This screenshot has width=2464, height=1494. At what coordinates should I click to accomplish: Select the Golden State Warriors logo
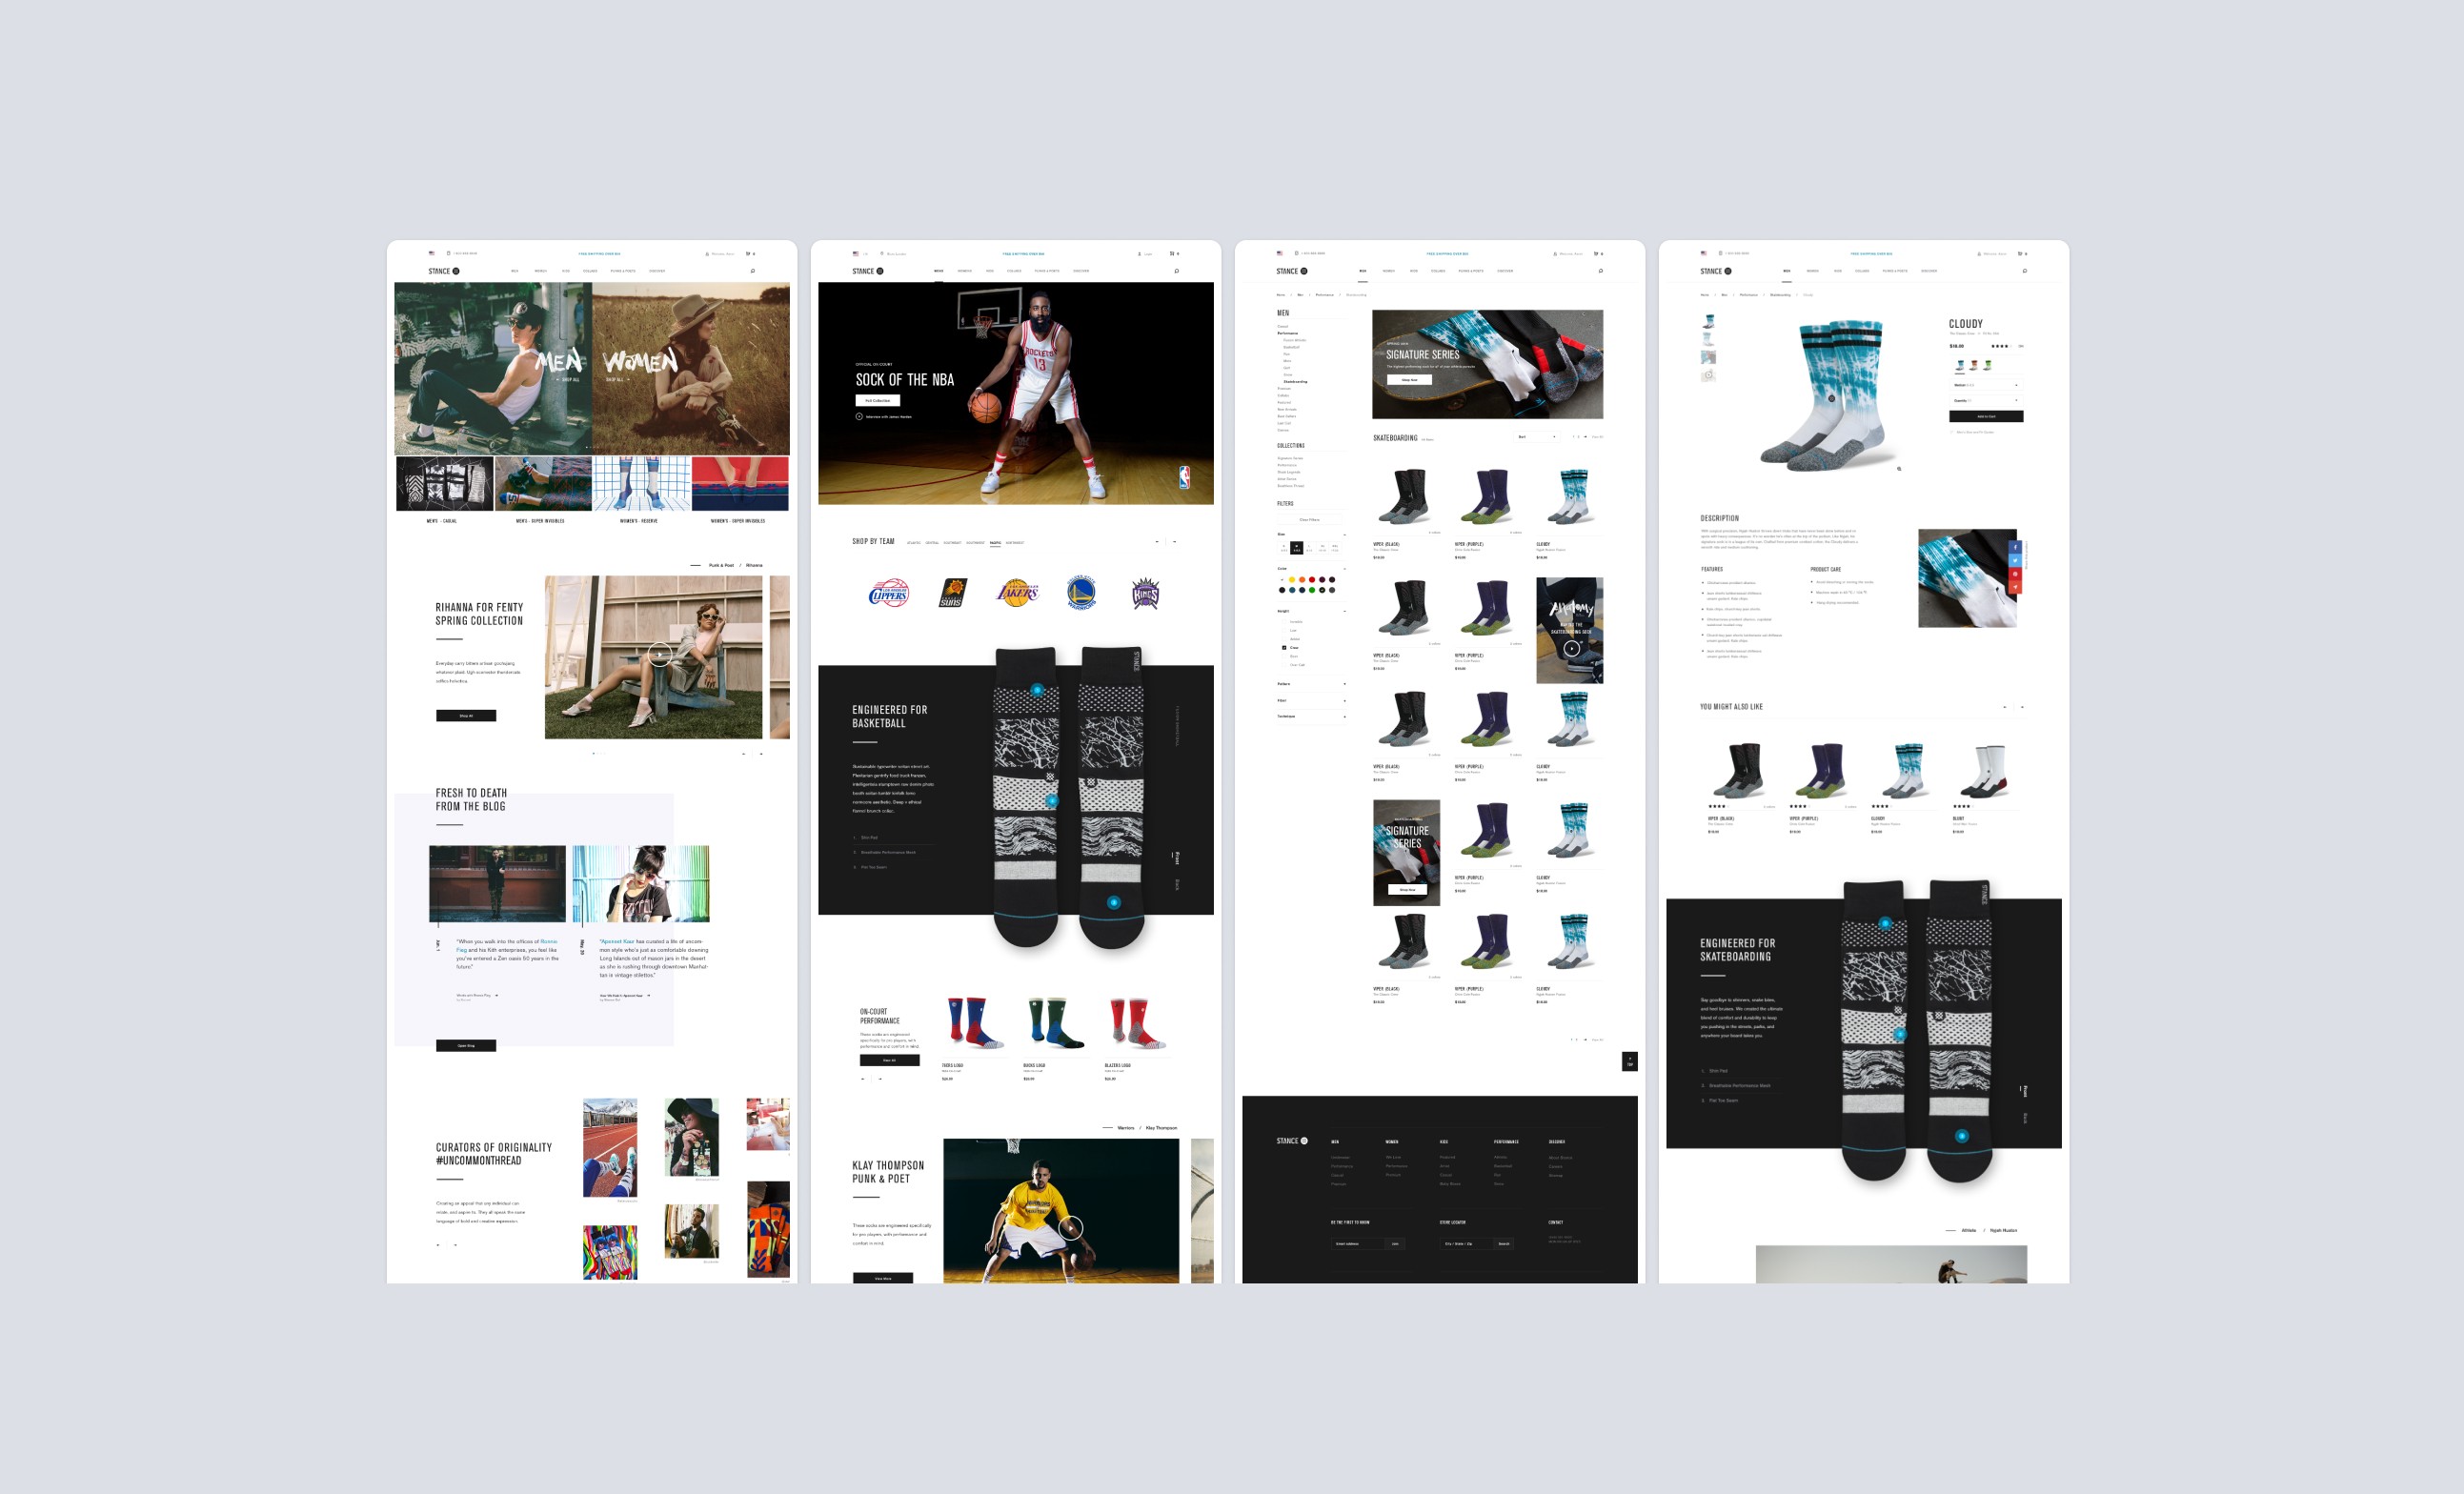click(x=1081, y=592)
